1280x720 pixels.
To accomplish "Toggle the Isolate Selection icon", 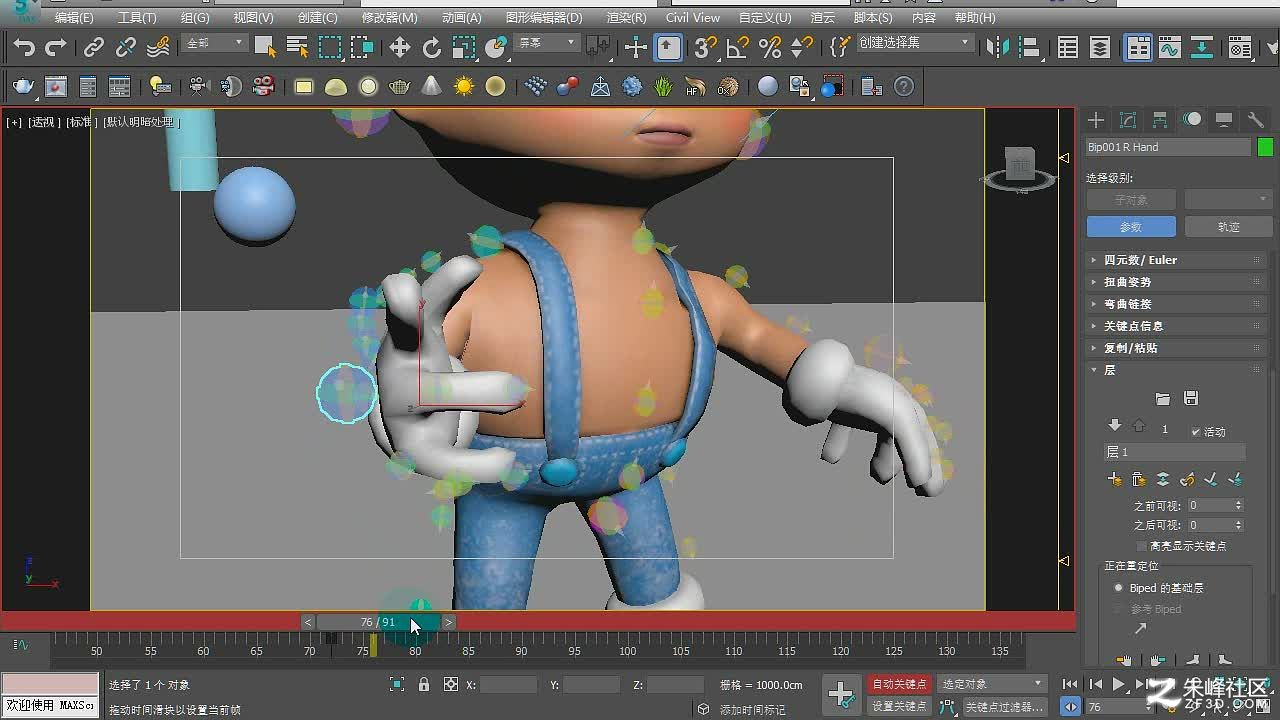I will click(397, 685).
